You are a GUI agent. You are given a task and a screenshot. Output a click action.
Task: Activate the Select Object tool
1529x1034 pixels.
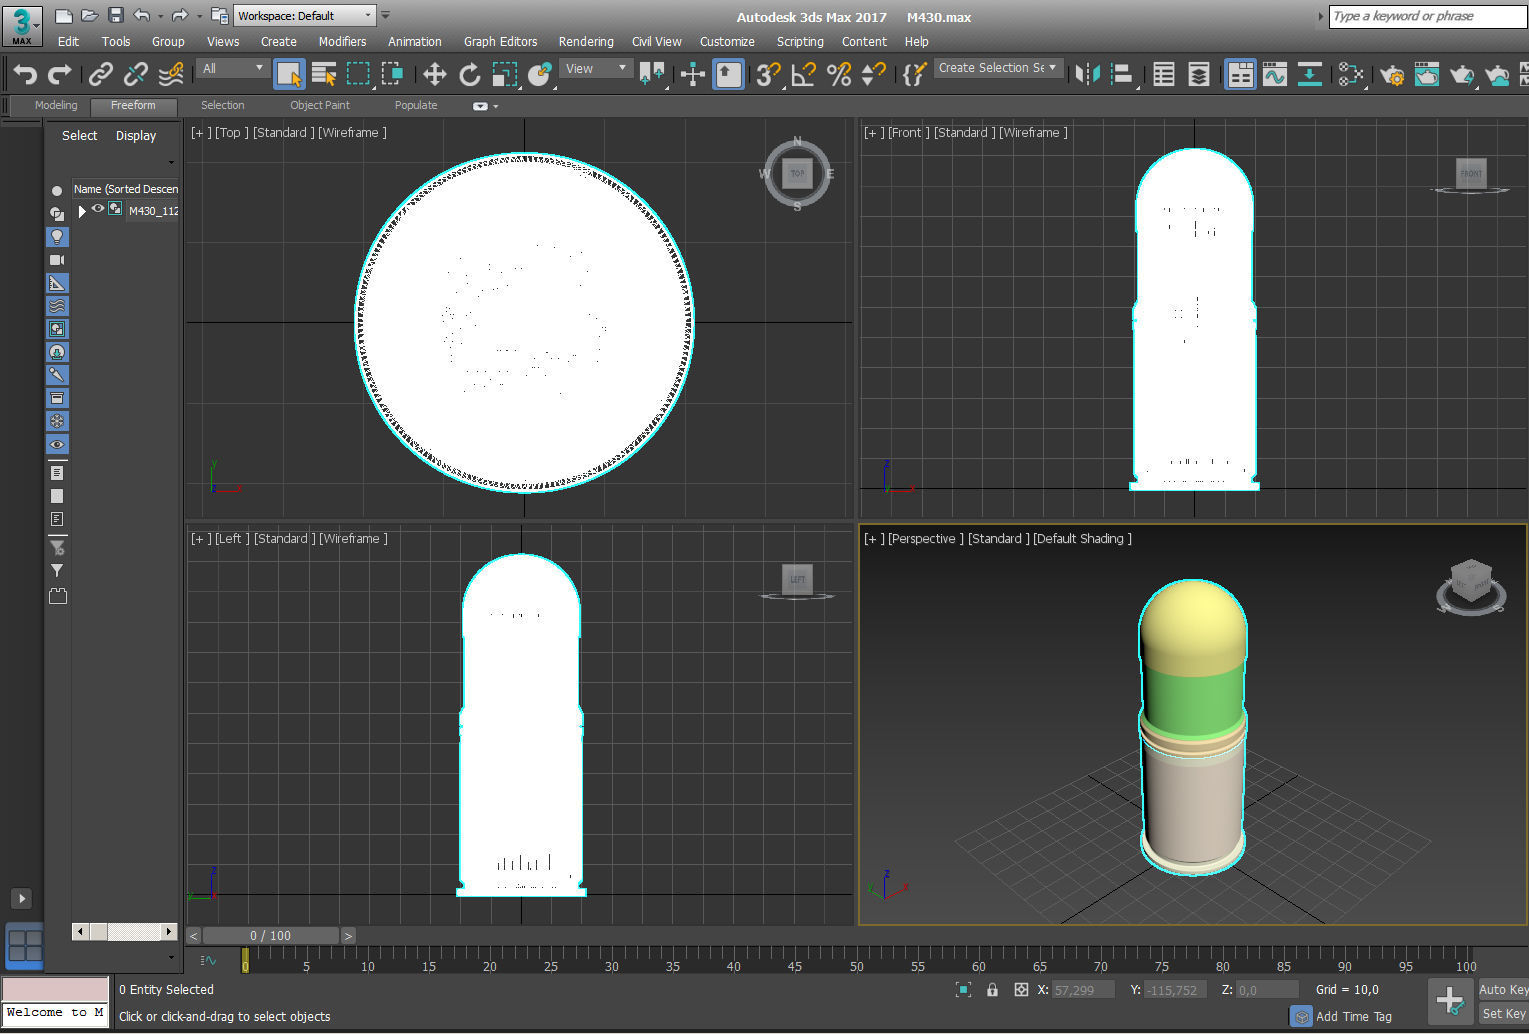click(289, 74)
